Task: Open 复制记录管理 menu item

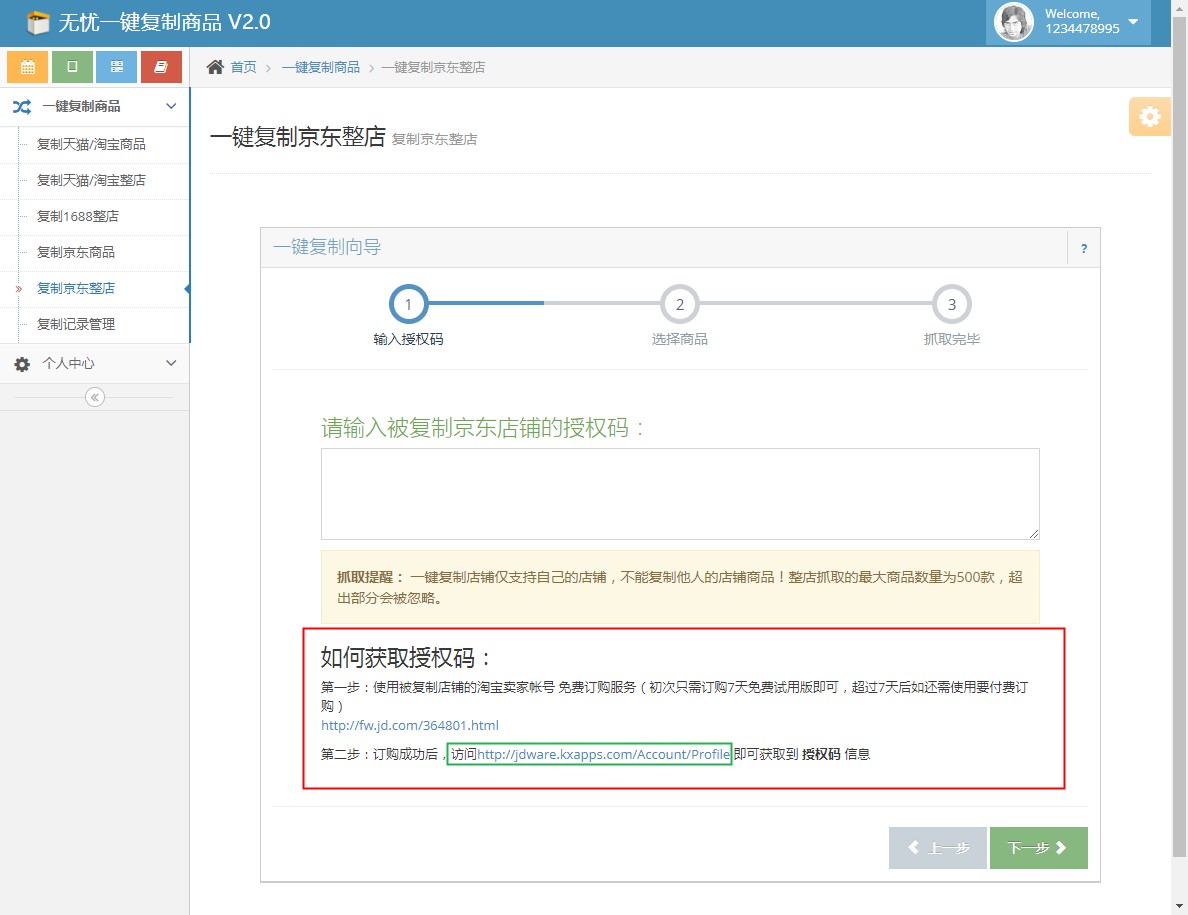Action: [x=95, y=324]
